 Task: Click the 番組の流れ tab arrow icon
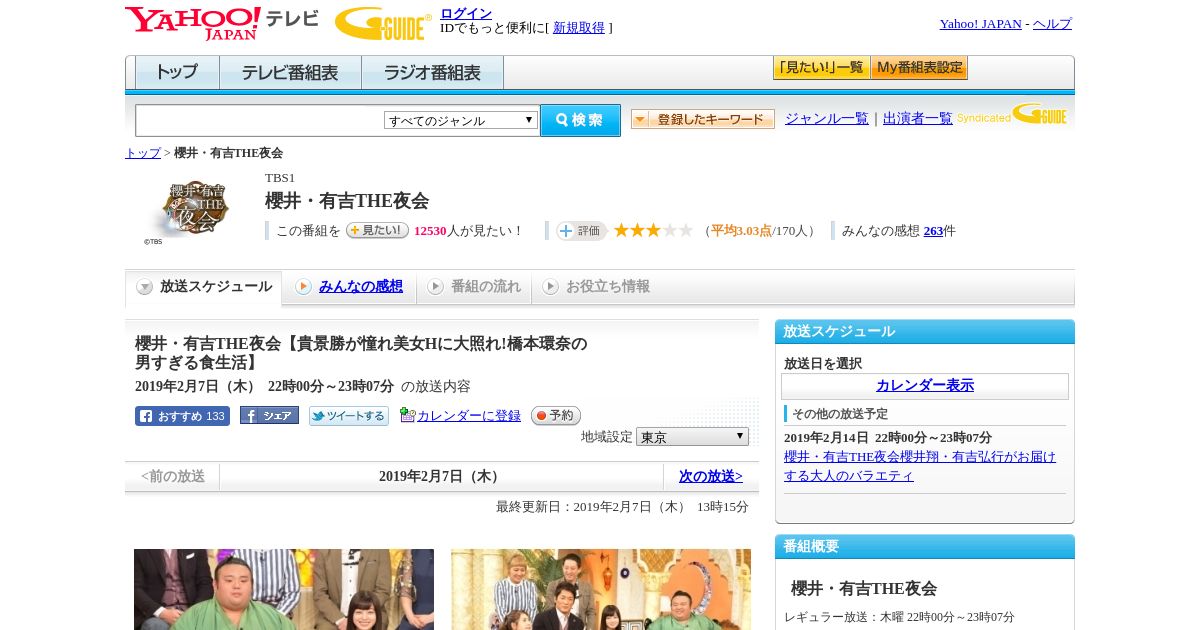click(435, 287)
